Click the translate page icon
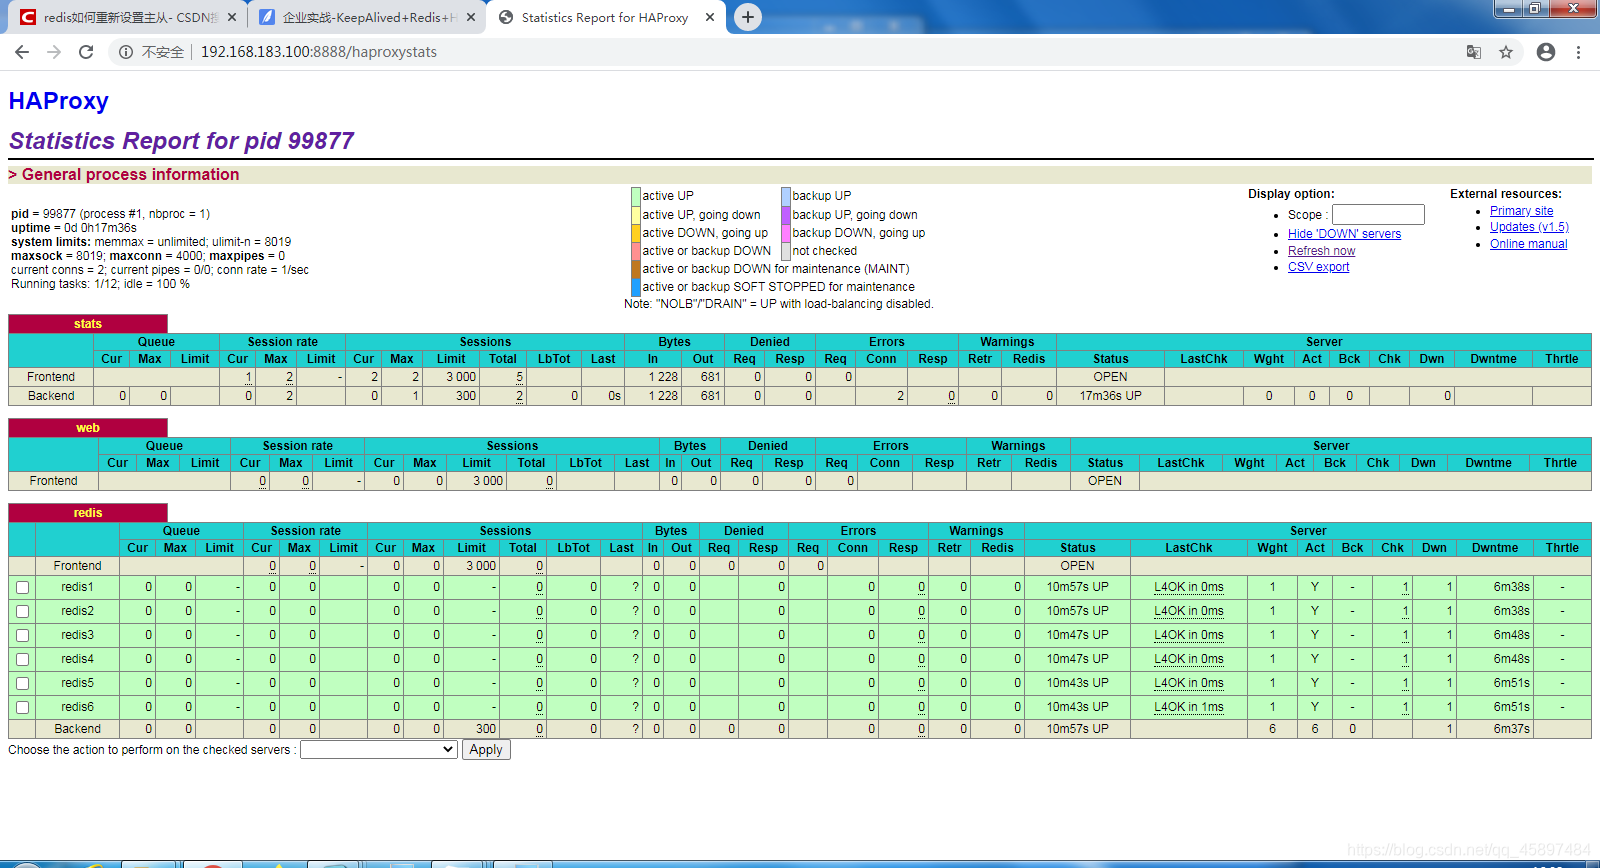Screen dimensions: 1600x868 pyautogui.click(x=1473, y=52)
